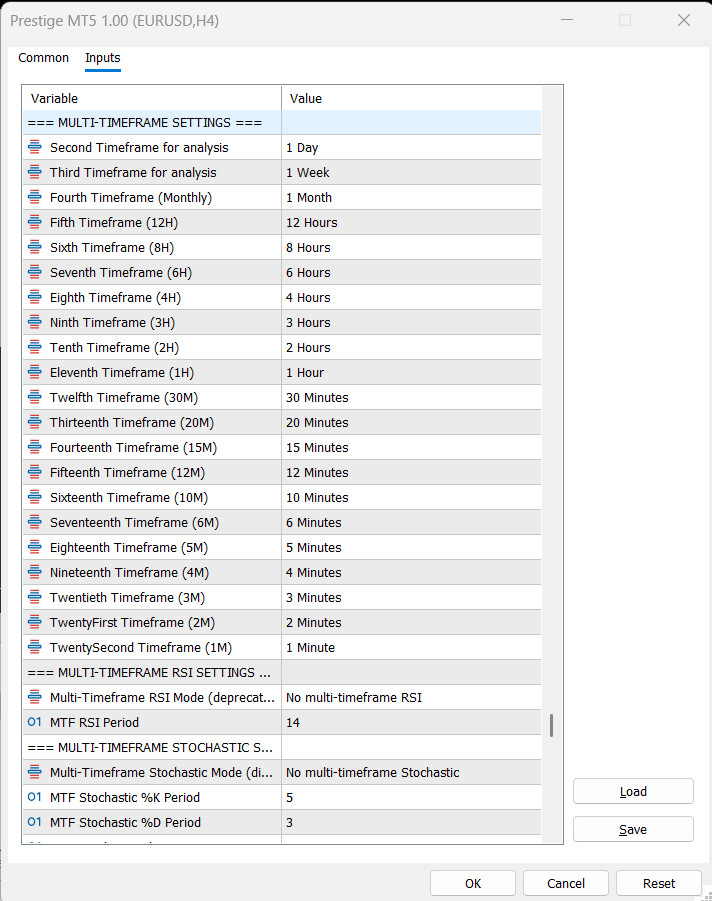Open the 1 Week value dropdown
712x901 pixels.
pos(411,172)
